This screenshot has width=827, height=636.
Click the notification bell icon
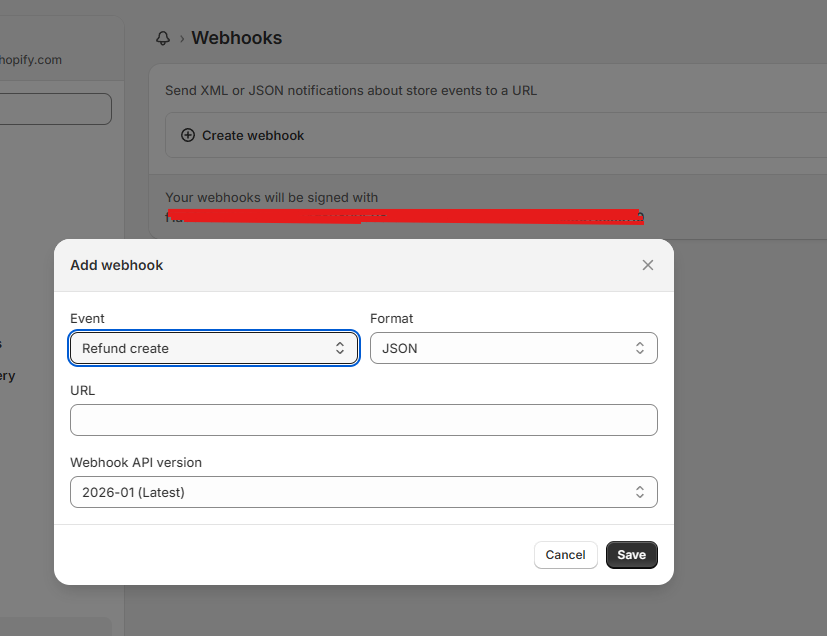click(162, 37)
